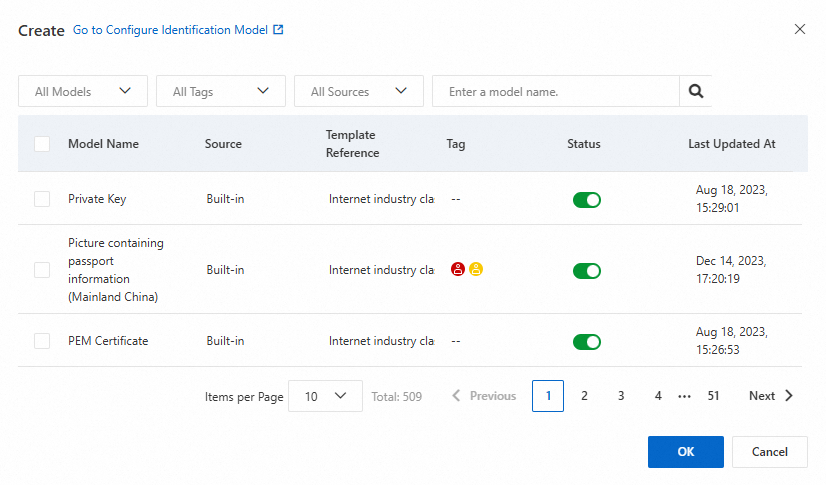Close the Create dialog with X
Viewport: 826px width, 485px height.
click(x=799, y=29)
